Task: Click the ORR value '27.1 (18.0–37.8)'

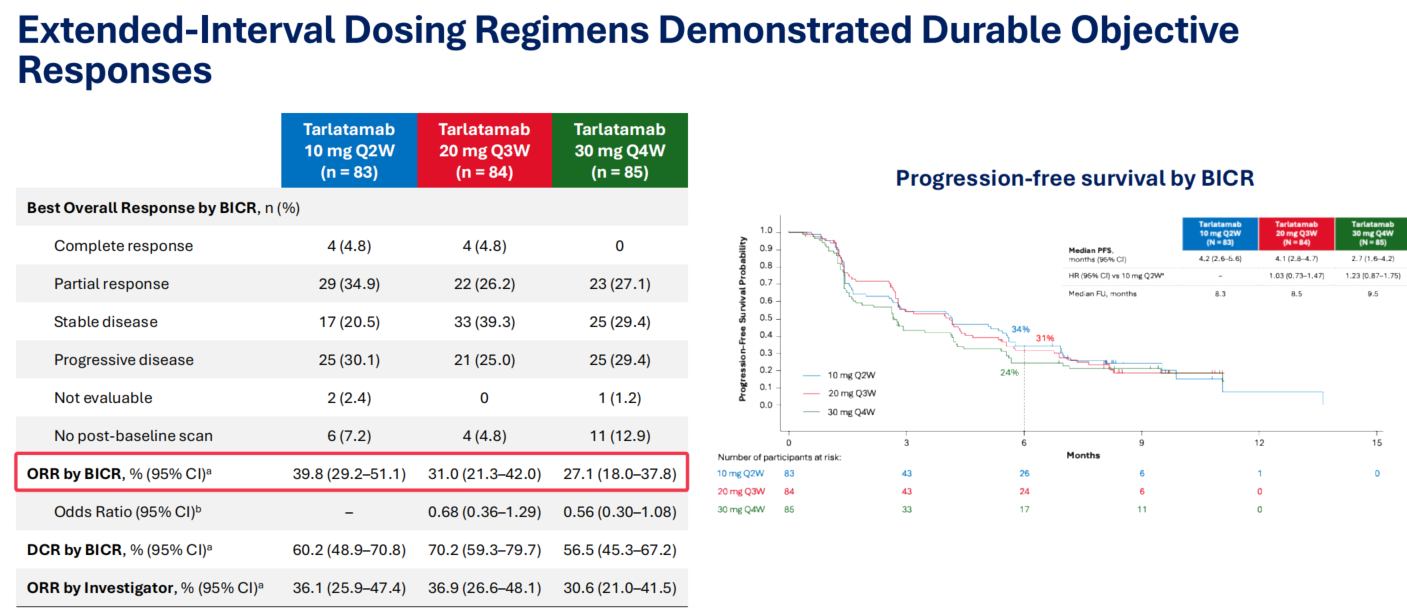Action: (620, 473)
